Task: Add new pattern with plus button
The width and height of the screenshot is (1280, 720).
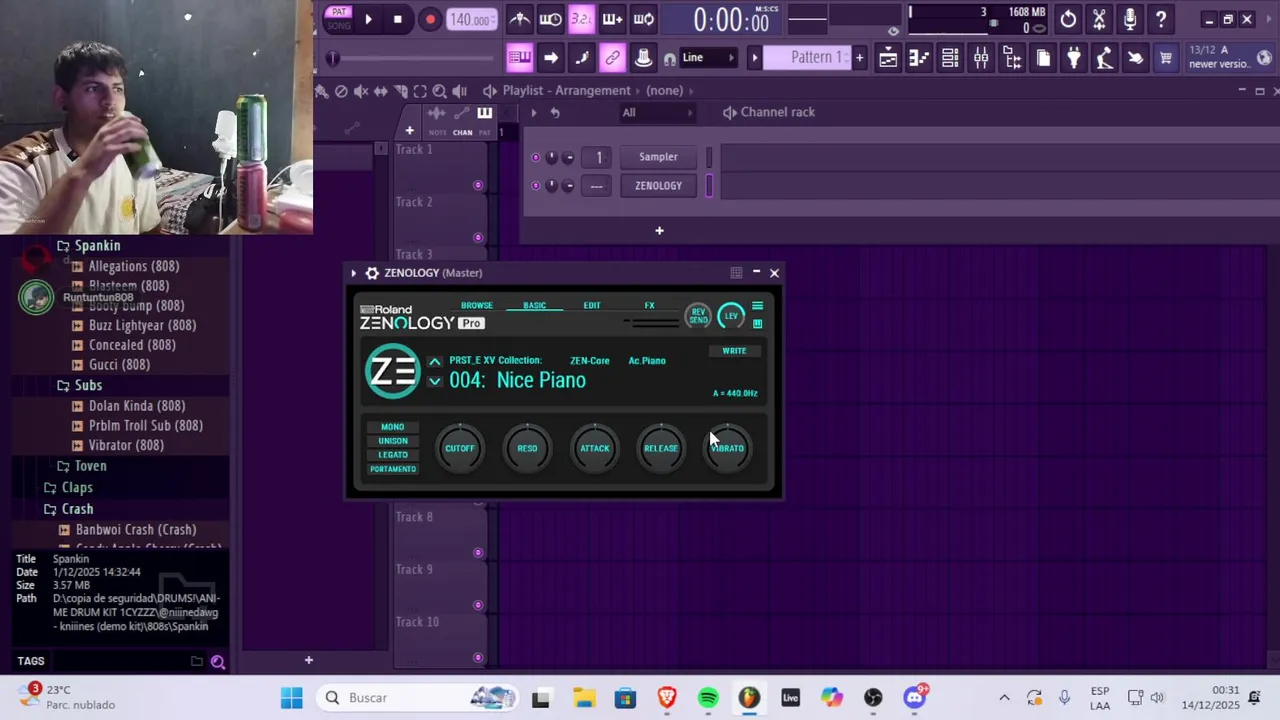Action: (x=859, y=58)
